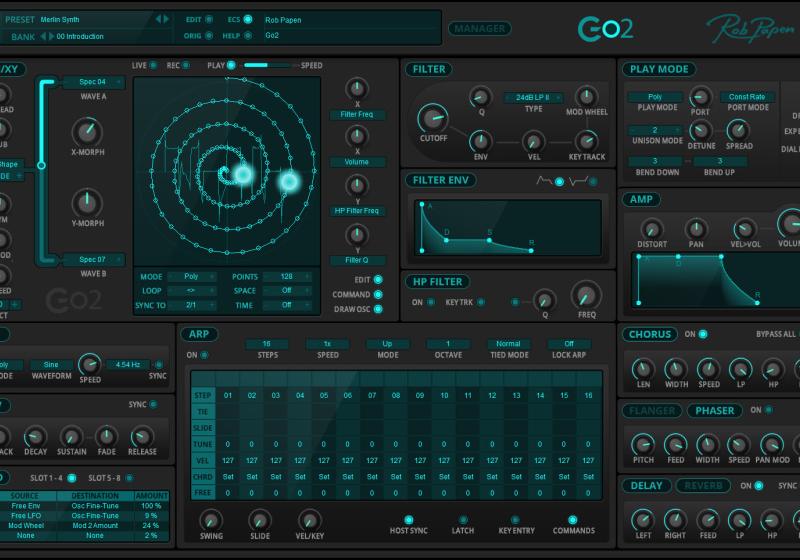Go to next bank arrow
The width and height of the screenshot is (800, 560).
click(51, 36)
